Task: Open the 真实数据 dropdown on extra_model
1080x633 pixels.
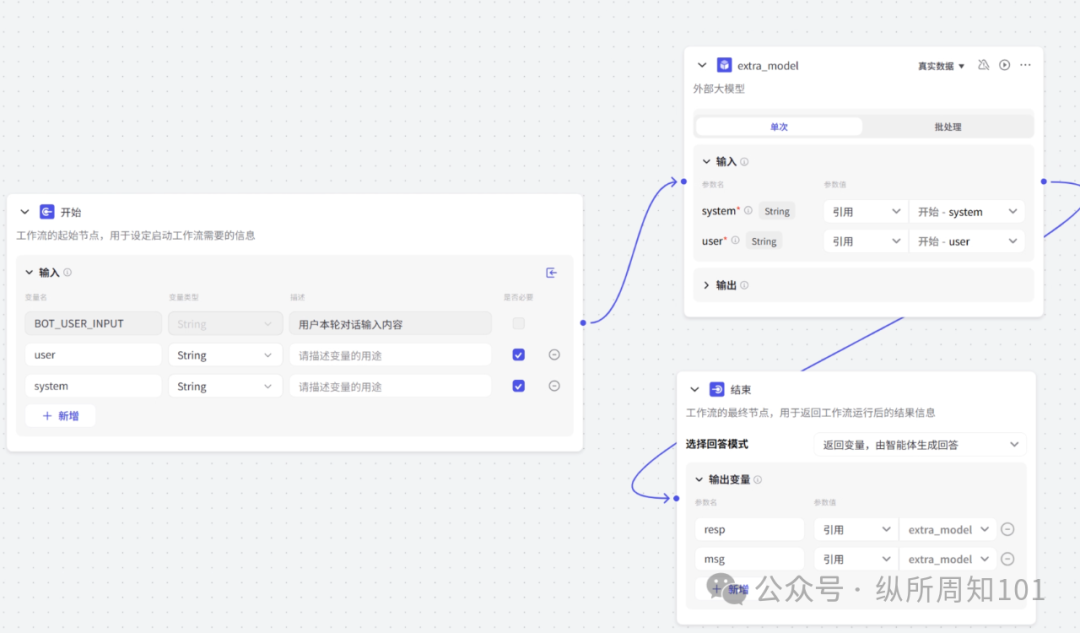Action: coord(938,64)
